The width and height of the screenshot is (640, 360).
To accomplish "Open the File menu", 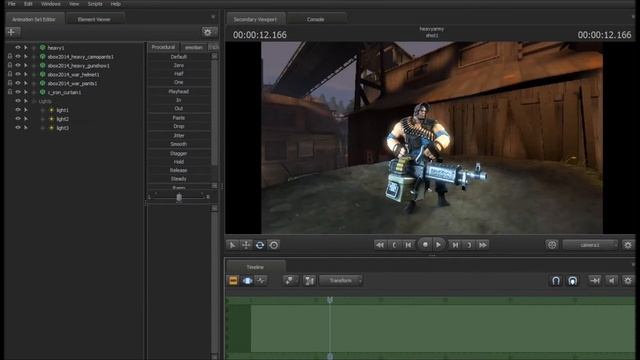I will 12,4.
